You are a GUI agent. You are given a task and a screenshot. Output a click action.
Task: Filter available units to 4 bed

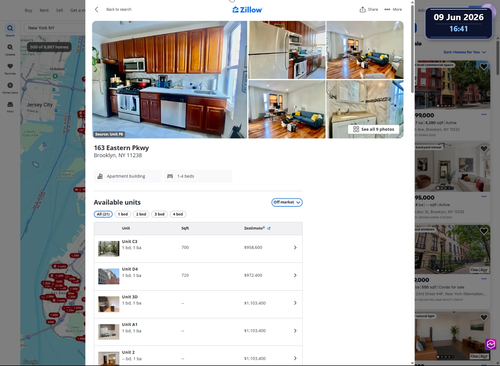tap(178, 214)
